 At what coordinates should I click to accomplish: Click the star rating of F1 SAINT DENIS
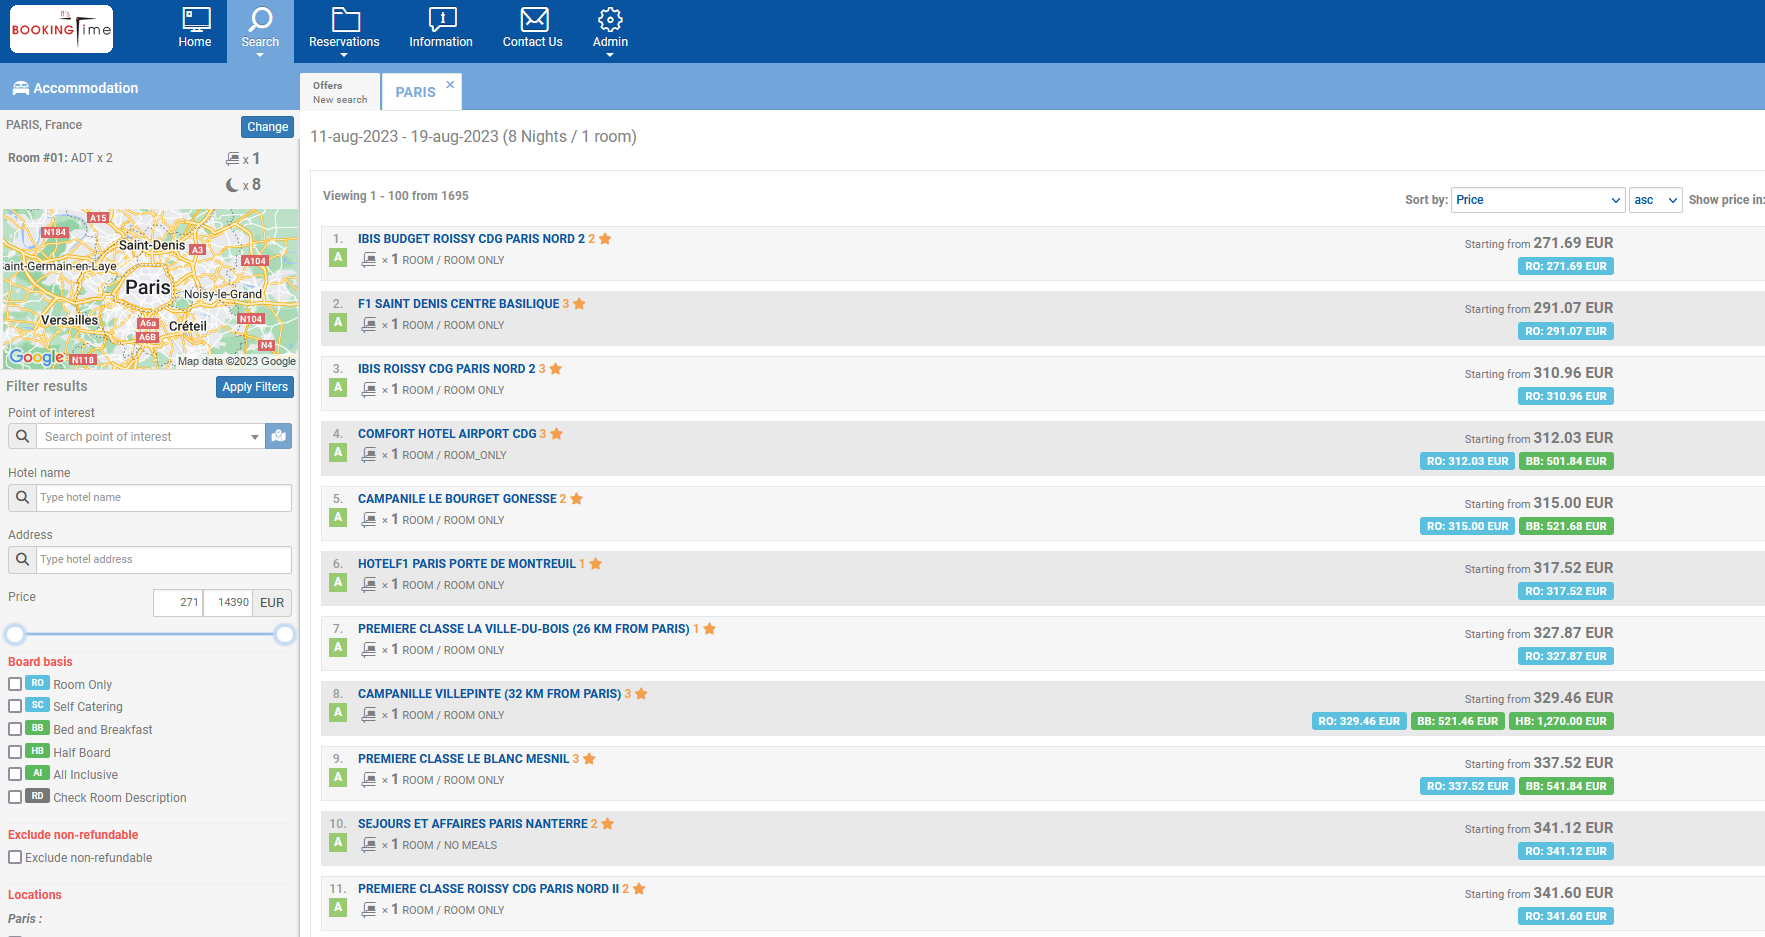coord(574,304)
